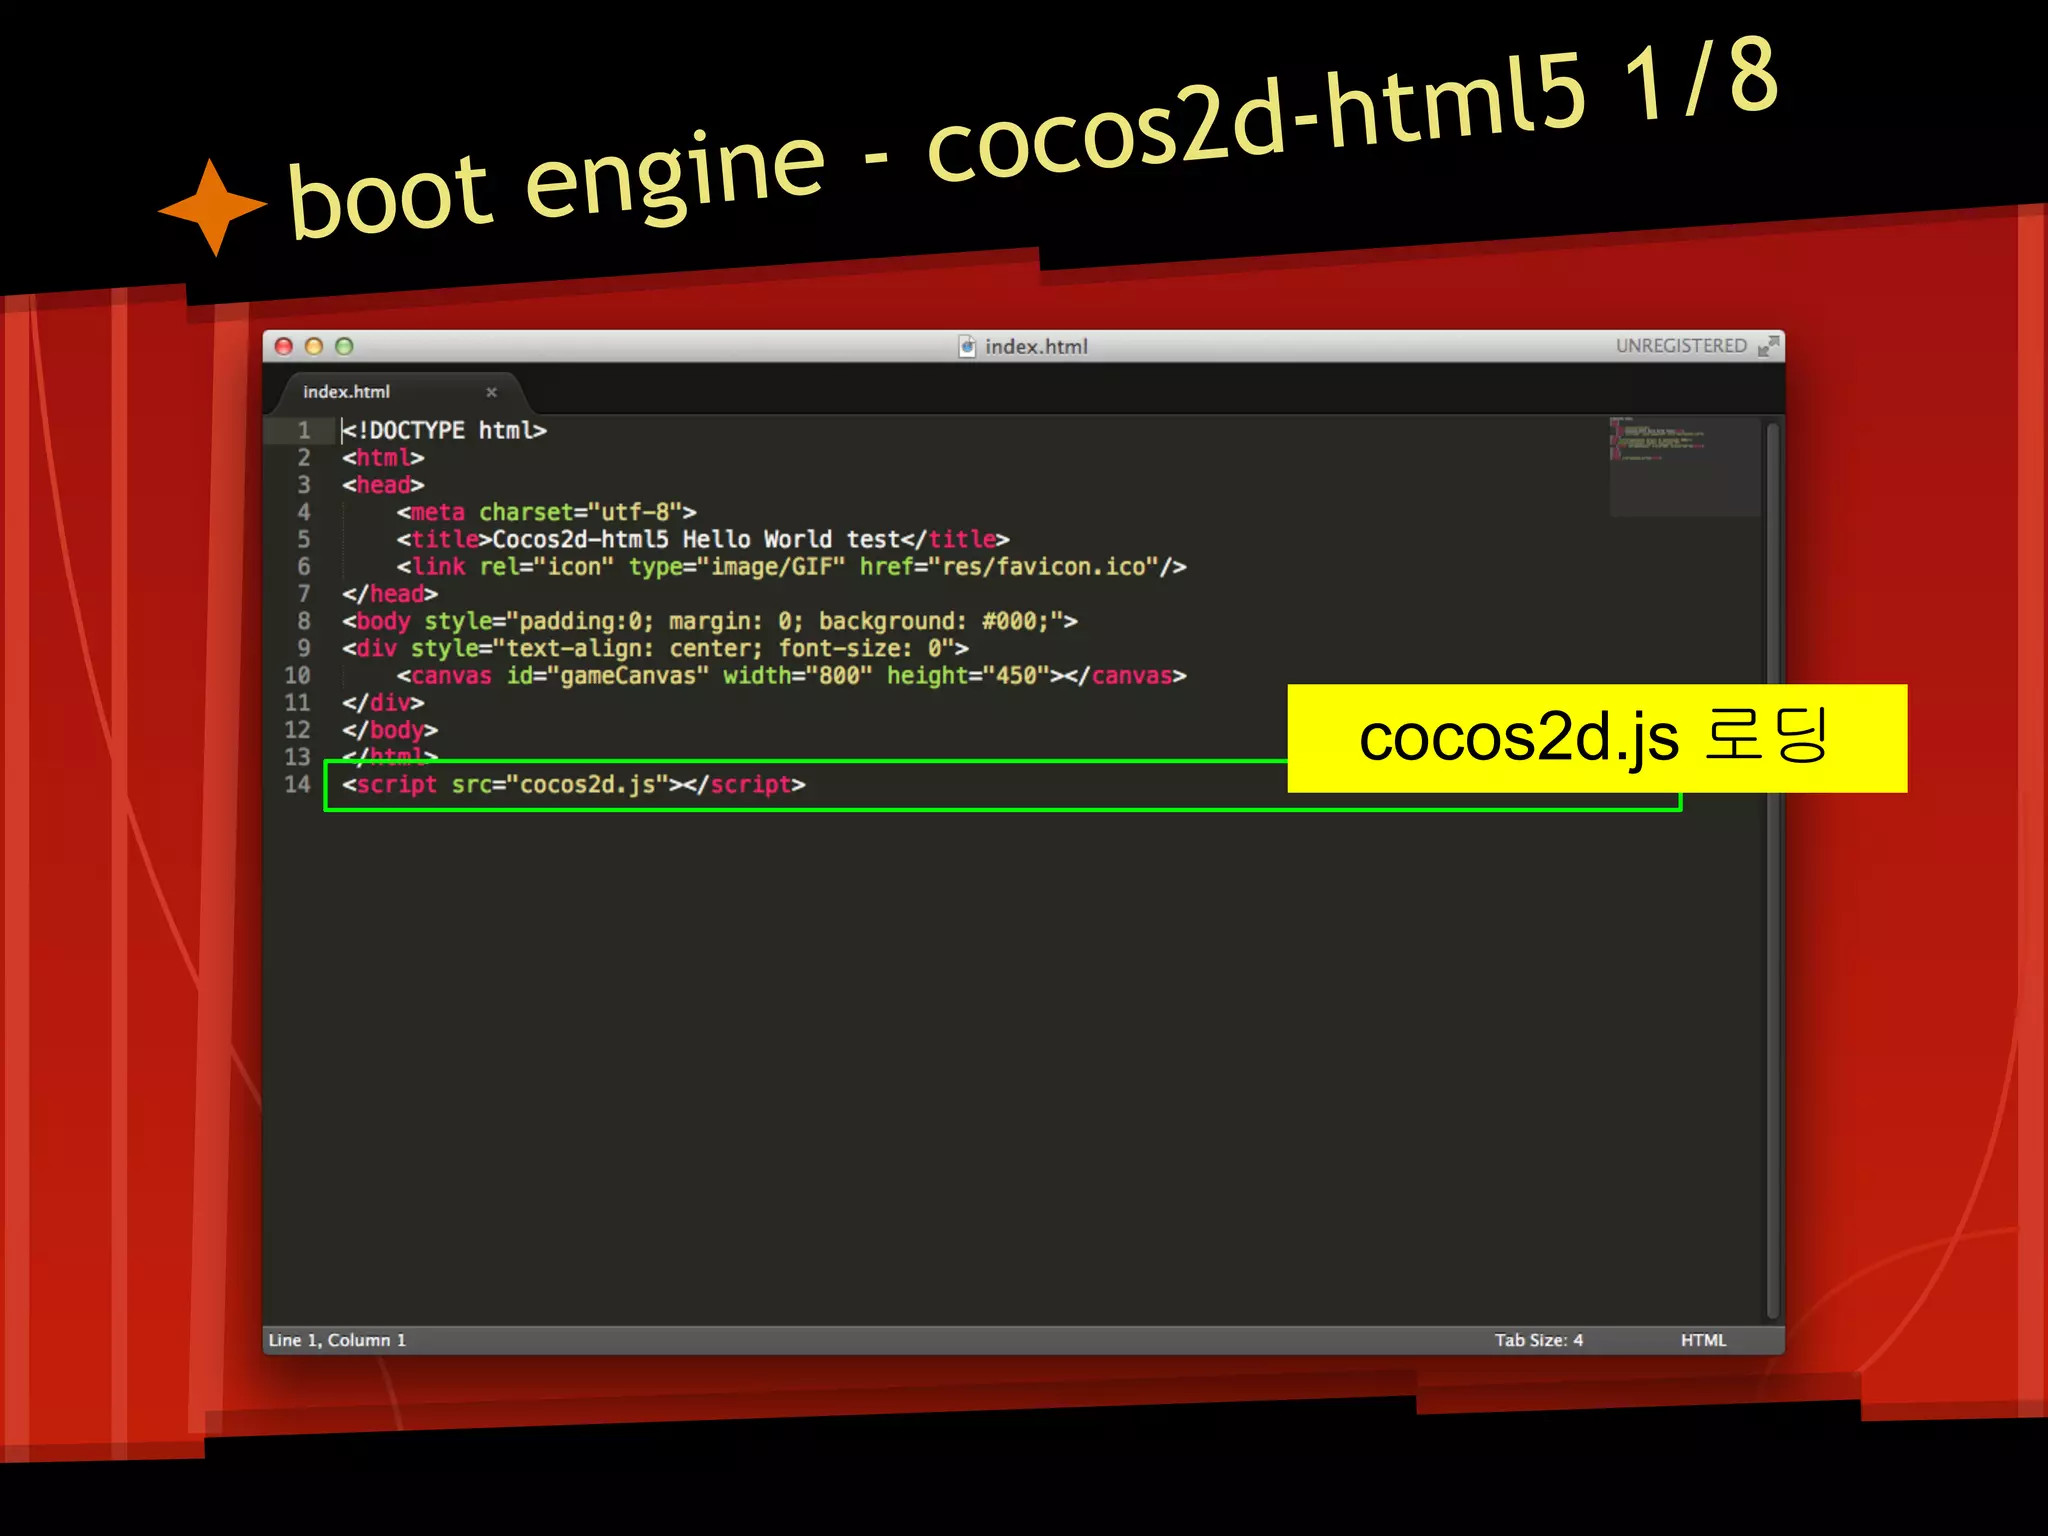The image size is (2048, 1536).
Task: Click the green zoom window button
Action: 344,346
